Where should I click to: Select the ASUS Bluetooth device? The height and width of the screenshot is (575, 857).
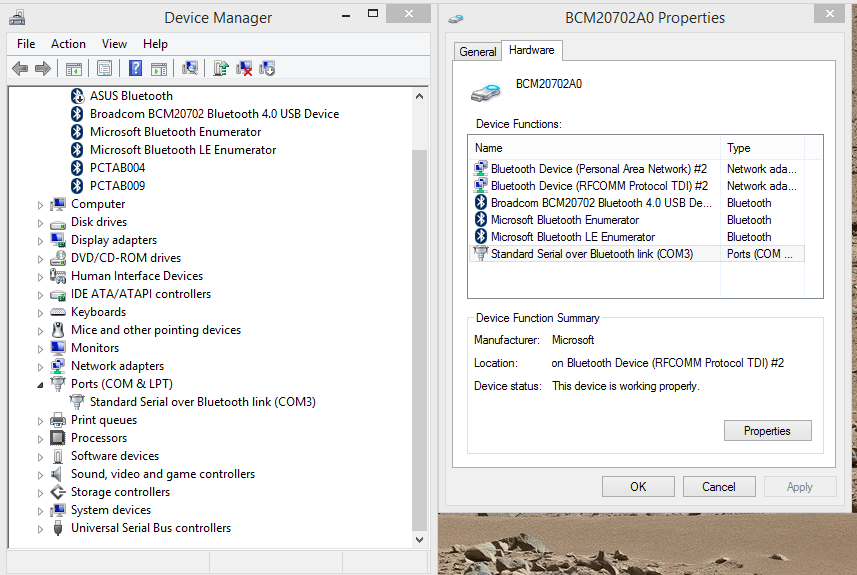coord(131,96)
